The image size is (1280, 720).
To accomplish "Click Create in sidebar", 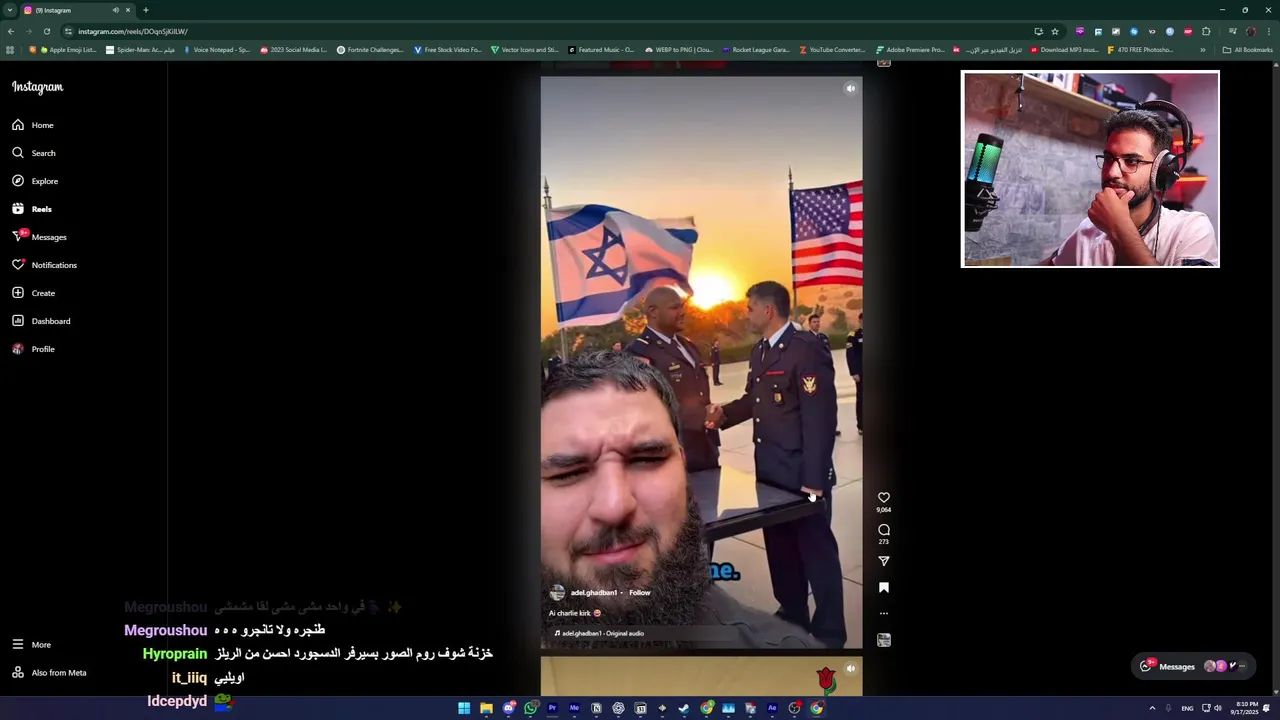I will tap(34, 293).
